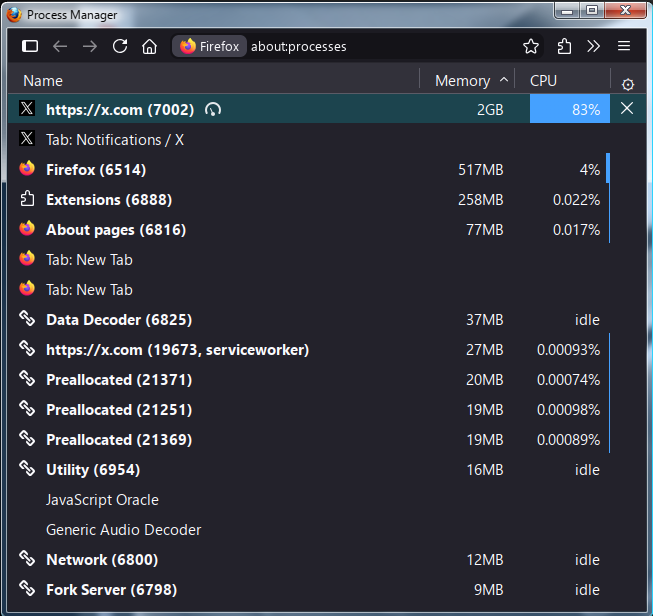Viewport: 653px width, 616px height.
Task: Click the X favicon of x.com (7002)
Action: click(x=27, y=108)
